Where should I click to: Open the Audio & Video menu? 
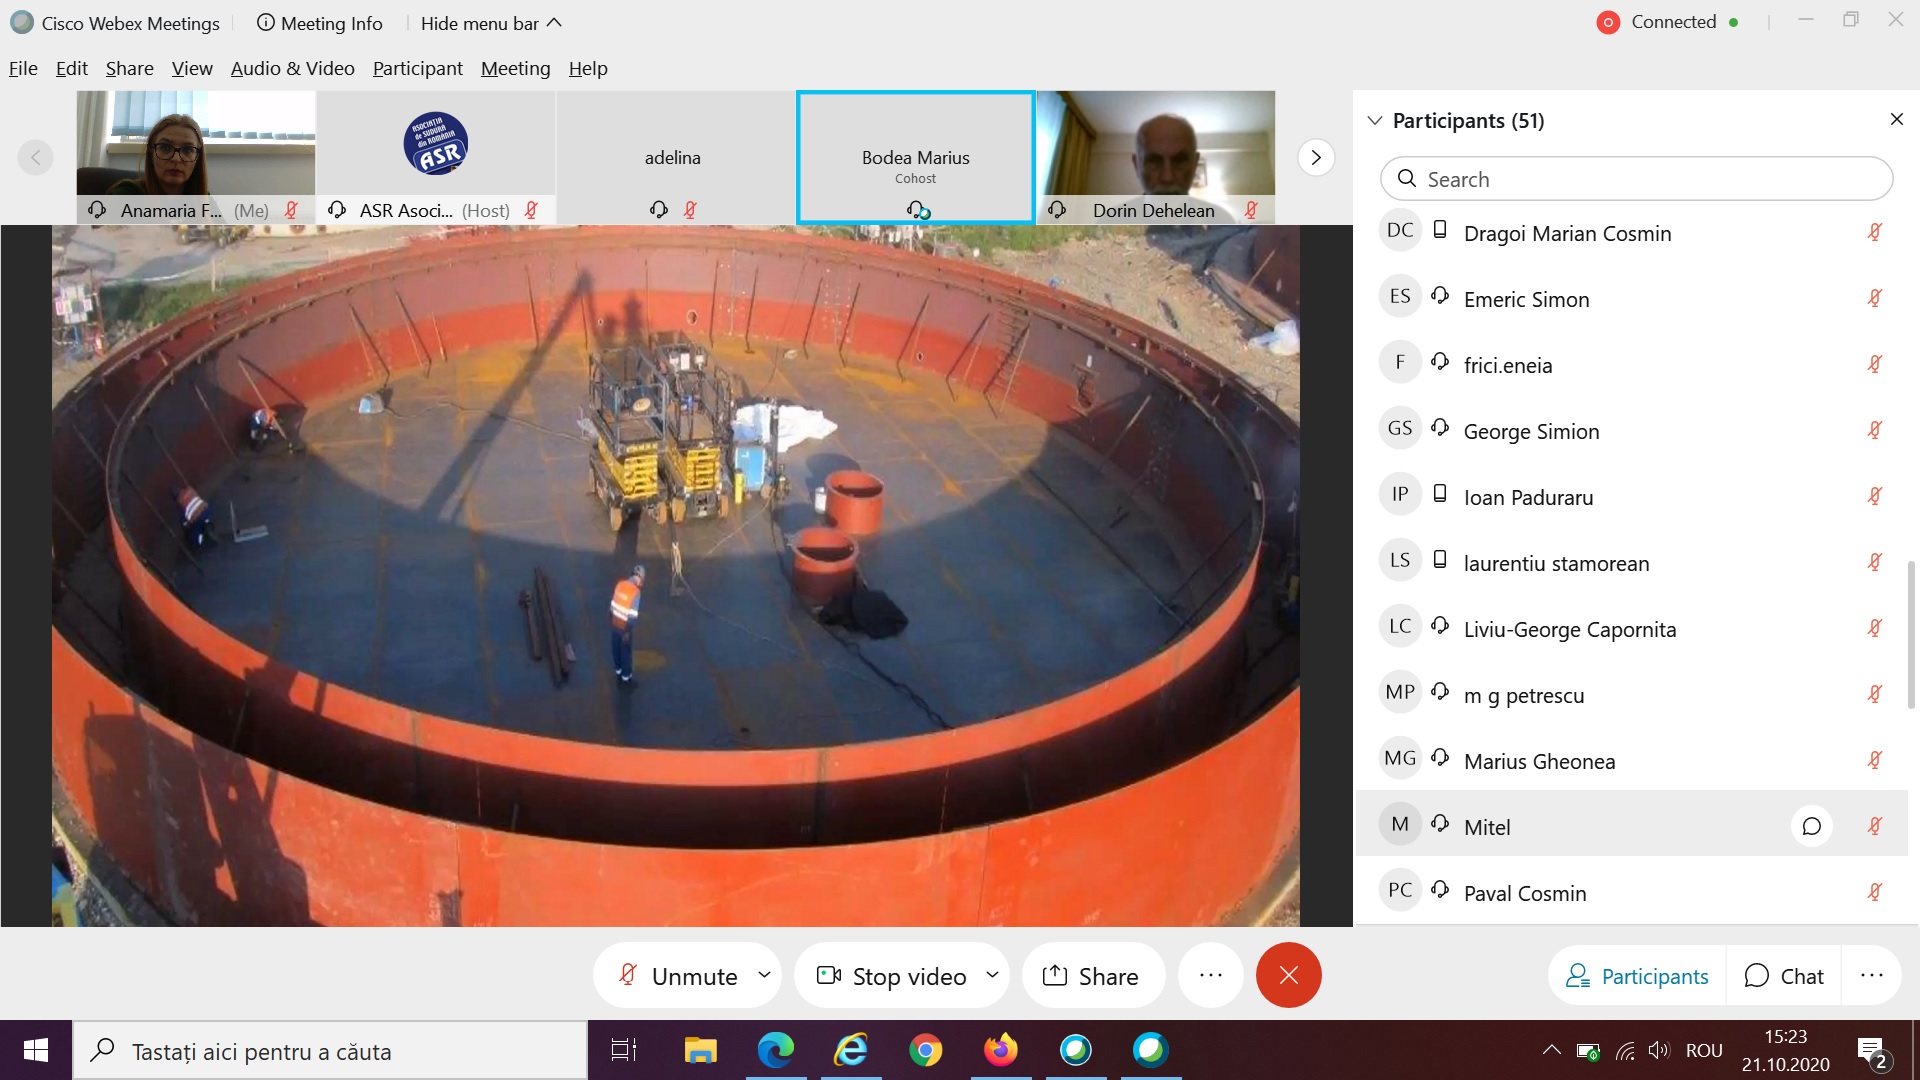click(x=292, y=68)
